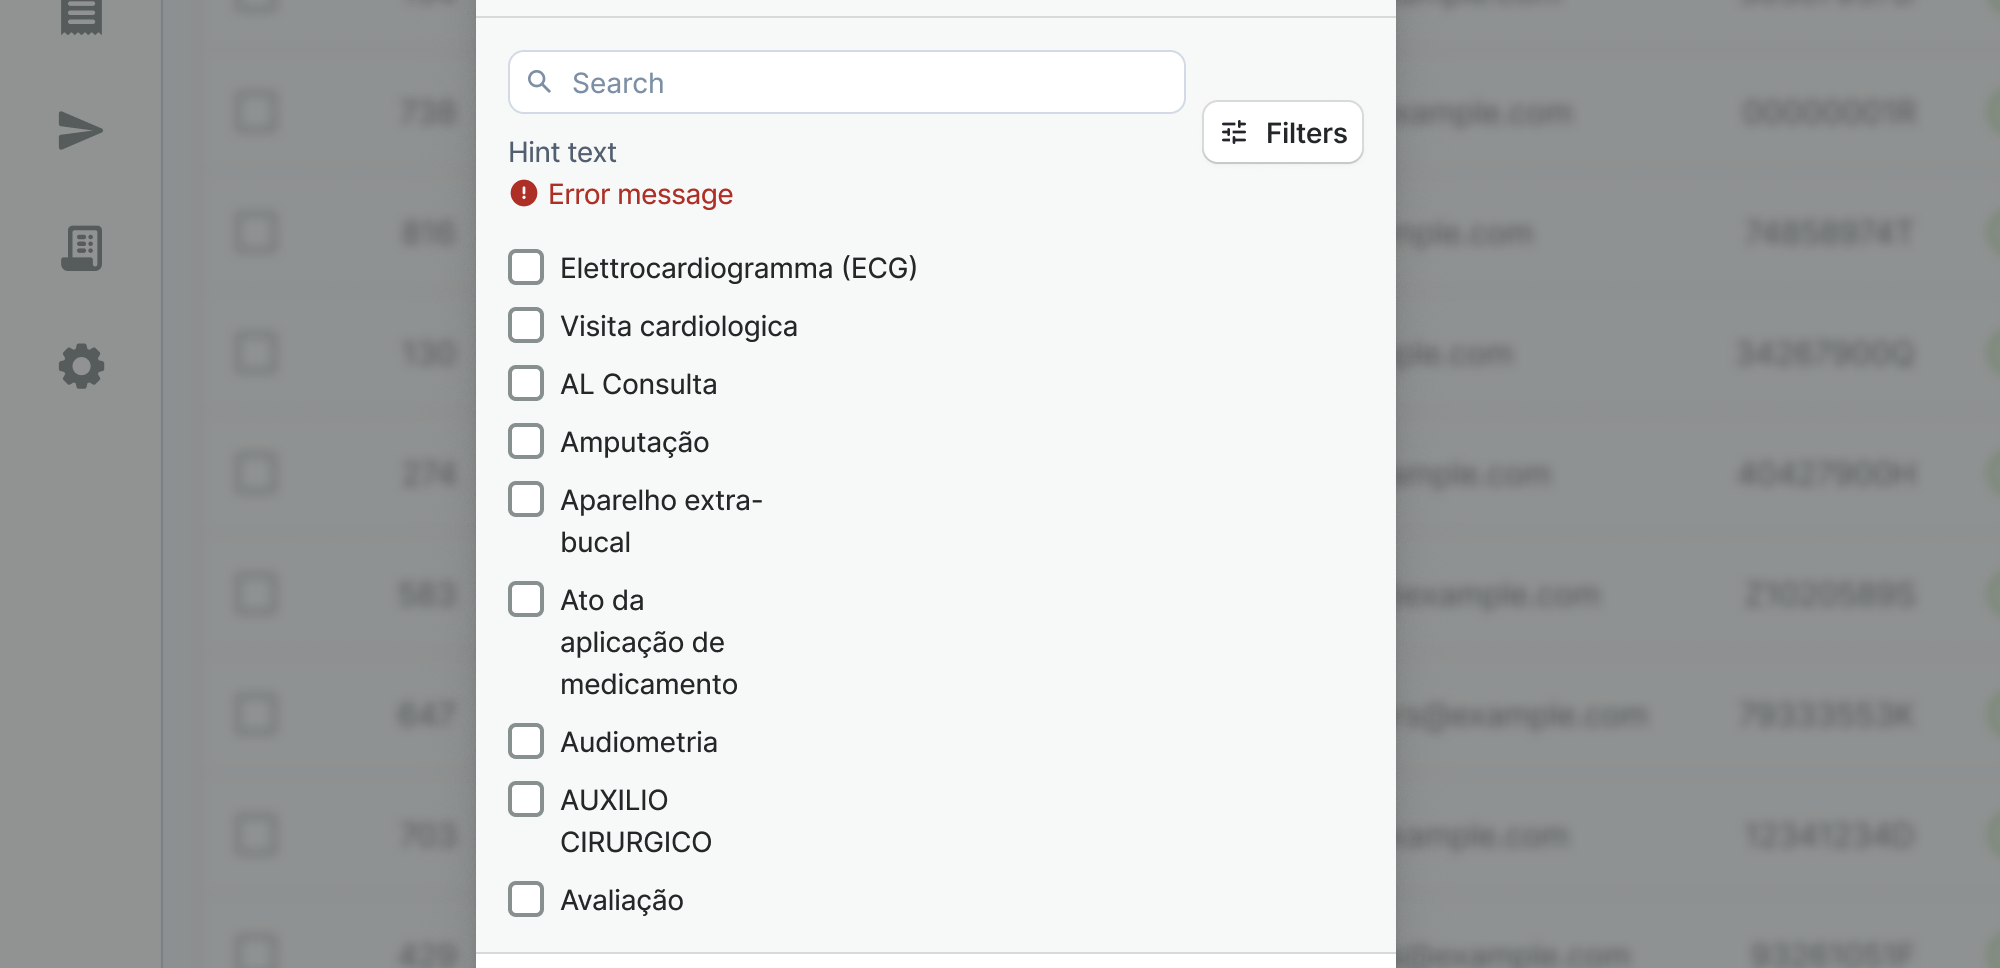
Task: Open the Filters button
Action: [1283, 132]
